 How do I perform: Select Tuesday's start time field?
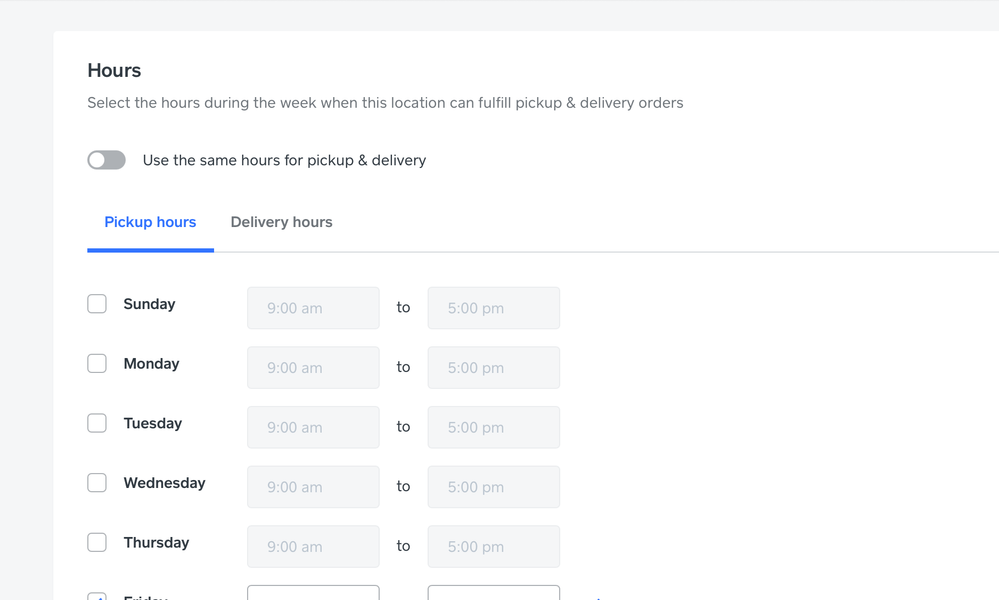pyautogui.click(x=313, y=427)
